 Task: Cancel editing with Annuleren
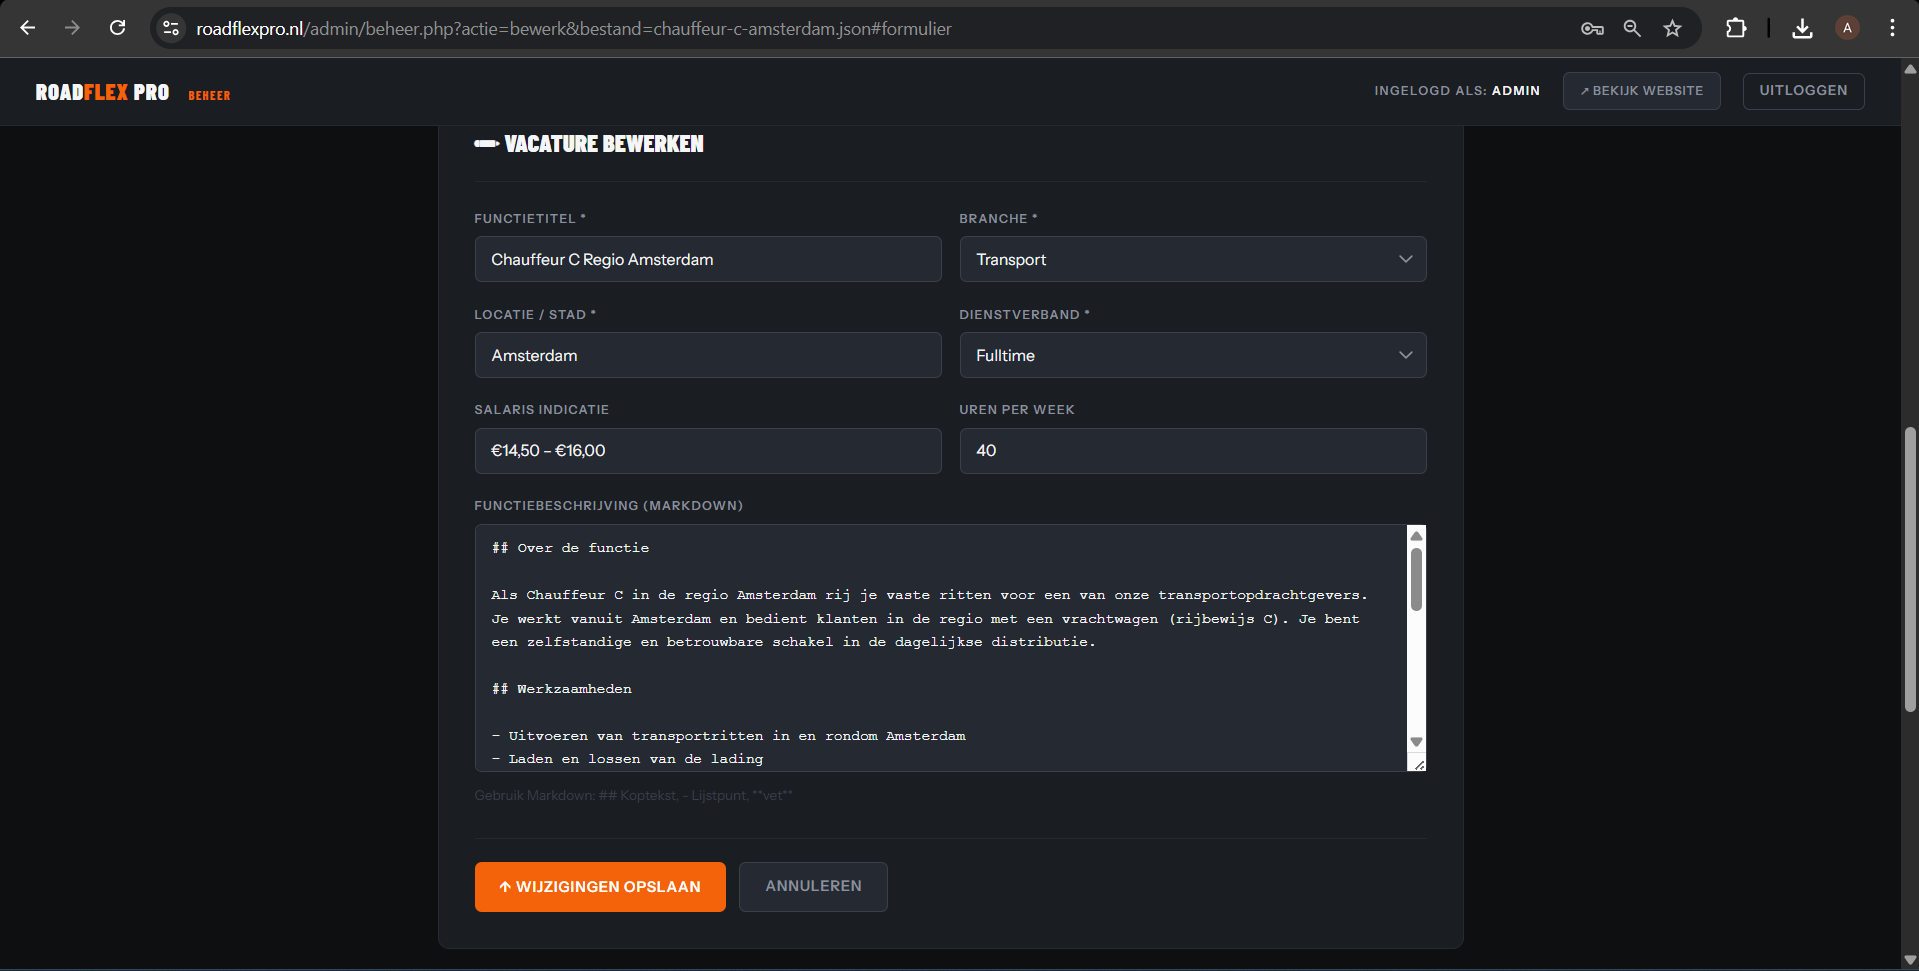pos(813,887)
